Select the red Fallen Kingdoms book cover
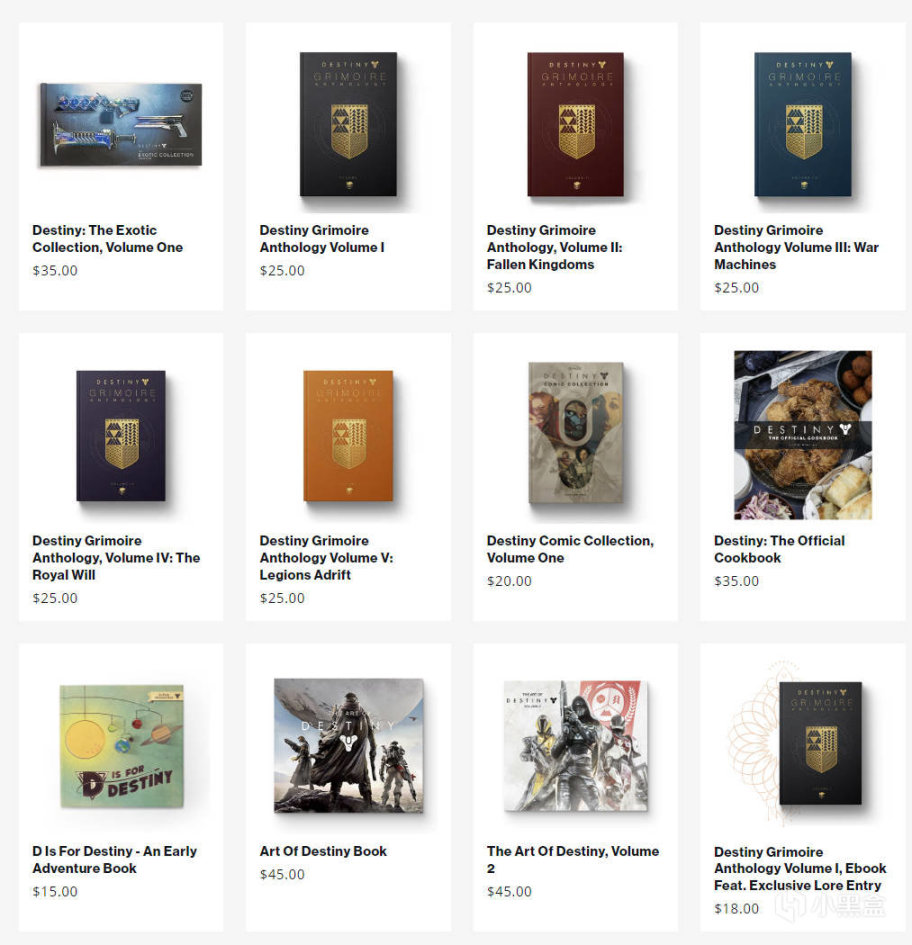The width and height of the screenshot is (912, 945). (576, 124)
